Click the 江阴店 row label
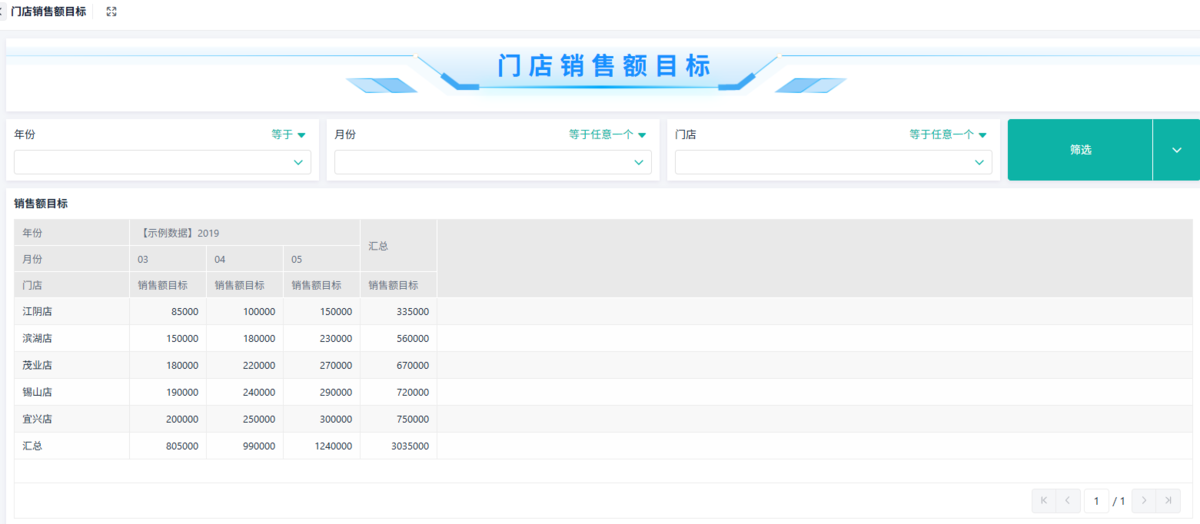The image size is (1200, 524). coord(37,312)
